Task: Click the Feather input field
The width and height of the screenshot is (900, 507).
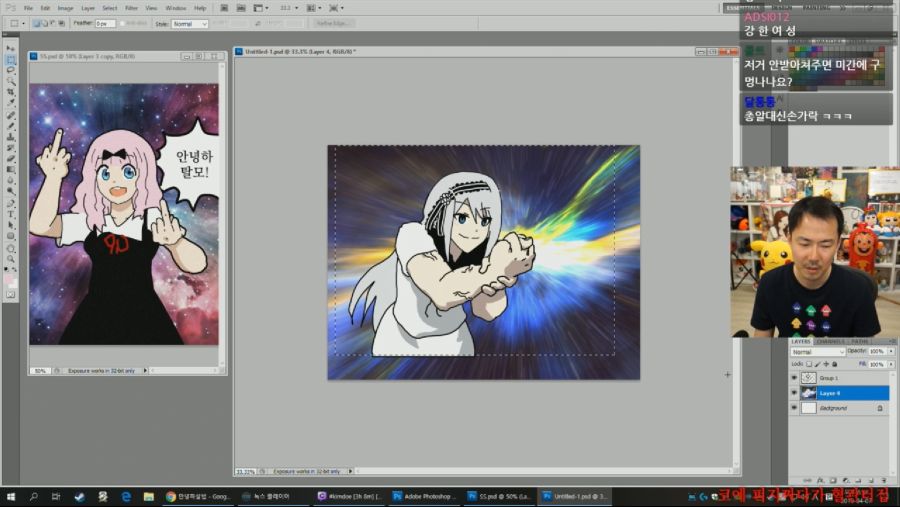Action: (x=104, y=23)
